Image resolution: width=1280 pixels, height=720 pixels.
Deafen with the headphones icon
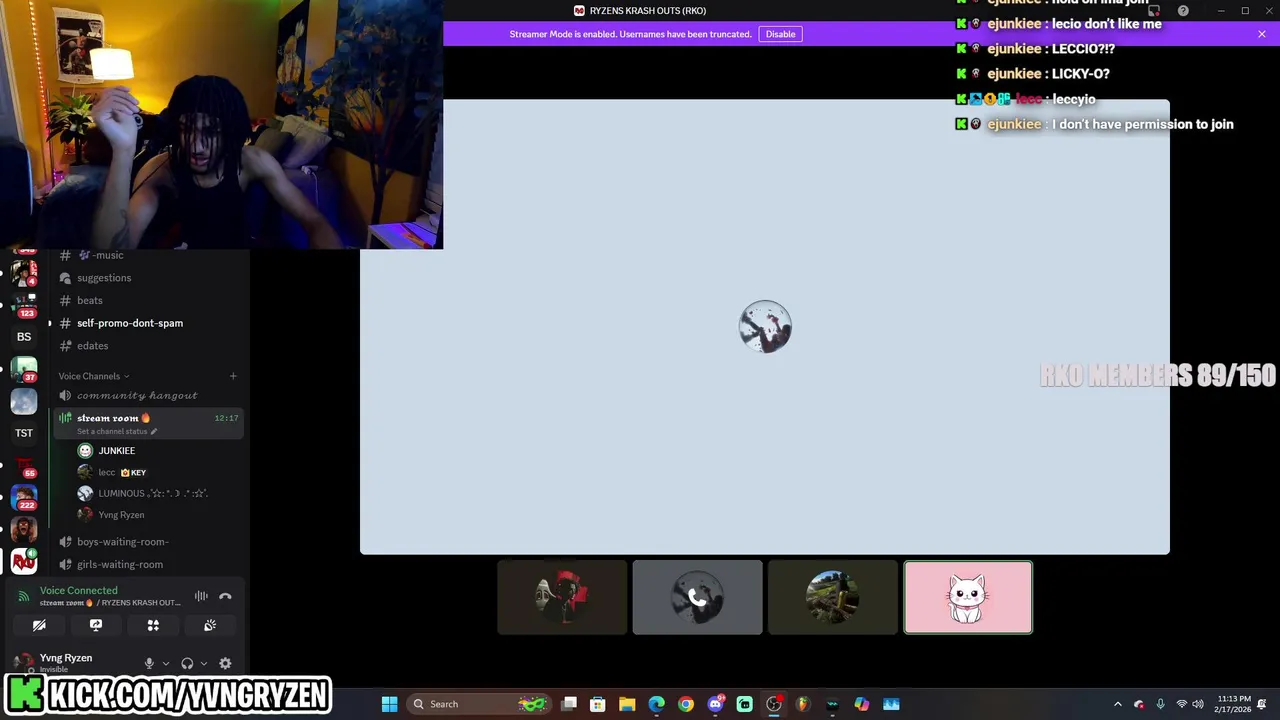(187, 663)
